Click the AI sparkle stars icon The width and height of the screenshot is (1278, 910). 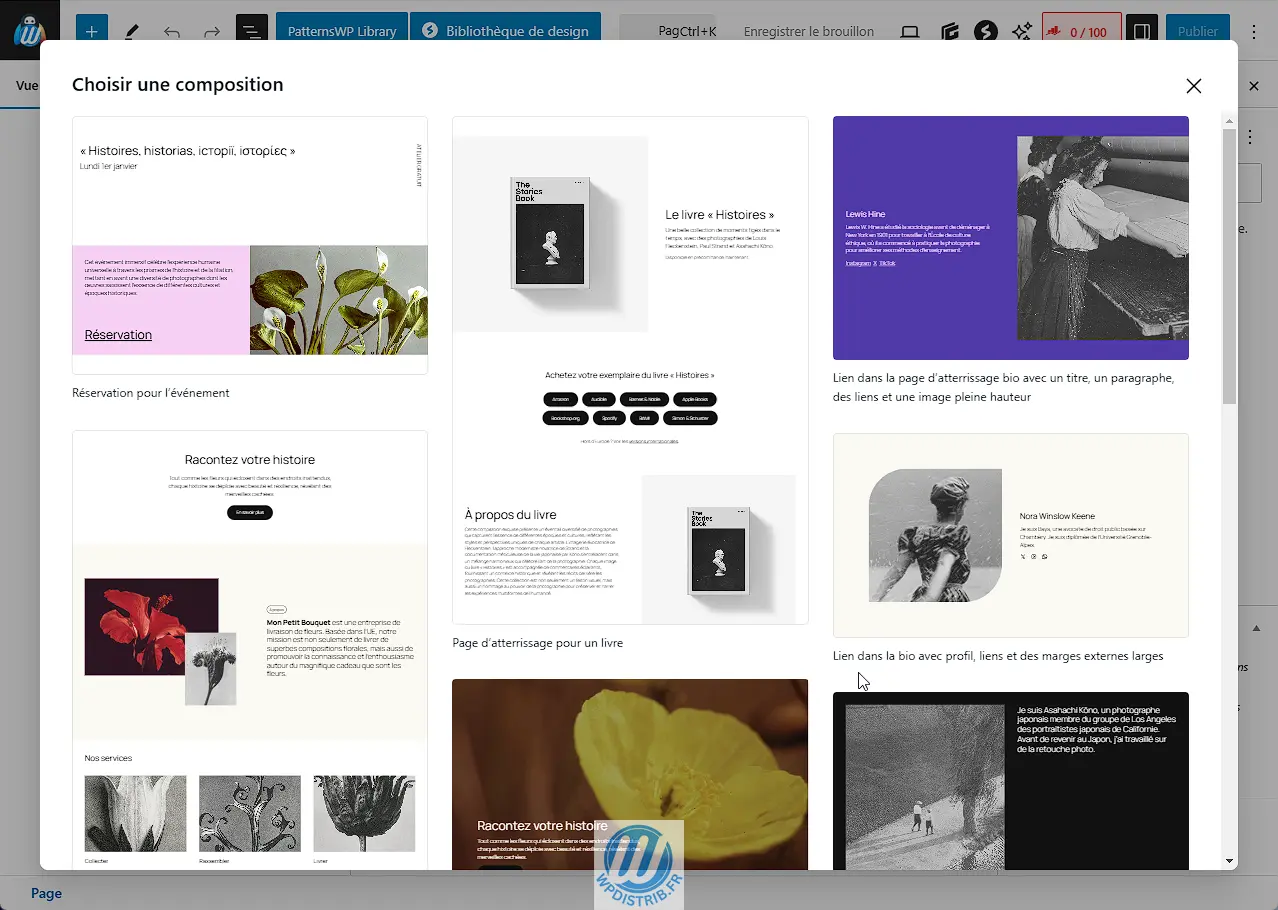tap(1022, 31)
